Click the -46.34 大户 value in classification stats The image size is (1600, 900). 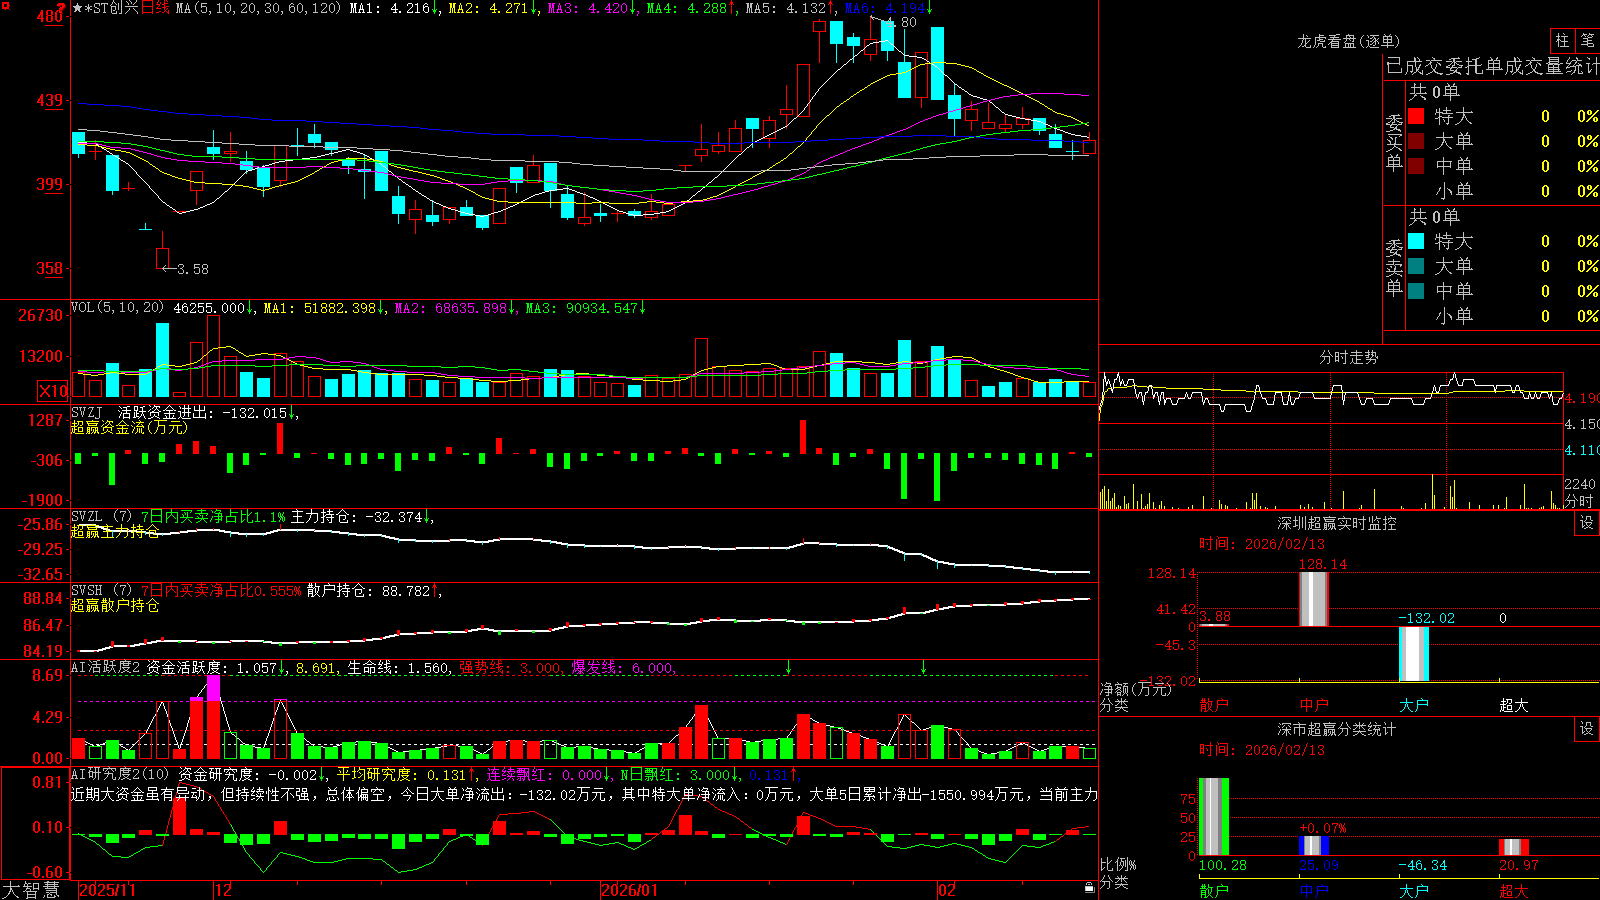(x=1422, y=865)
